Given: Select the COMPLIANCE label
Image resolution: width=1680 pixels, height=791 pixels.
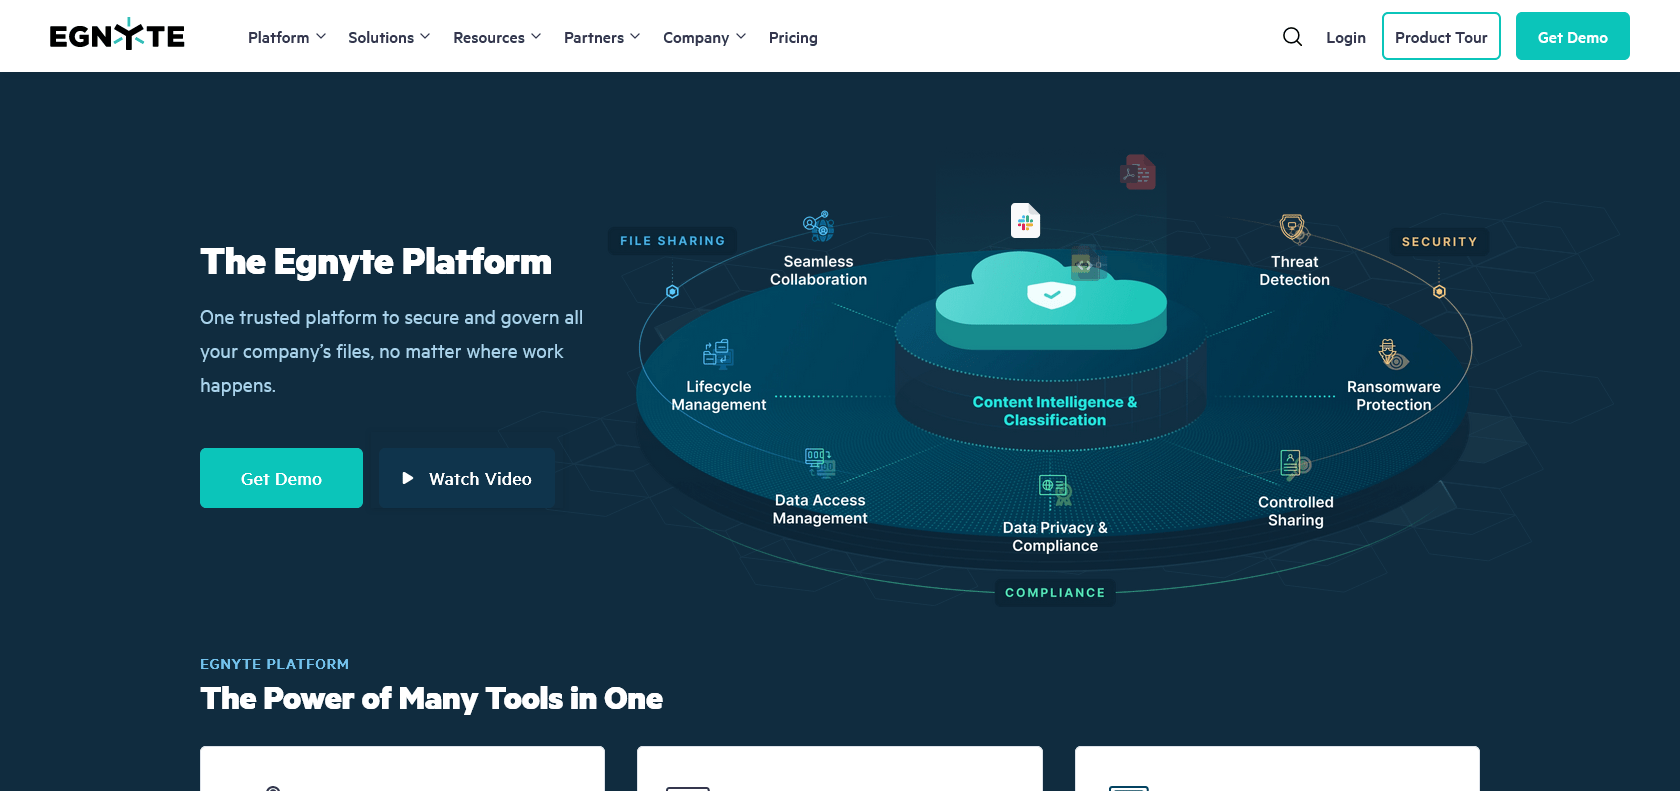Looking at the screenshot, I should coord(1055,593).
